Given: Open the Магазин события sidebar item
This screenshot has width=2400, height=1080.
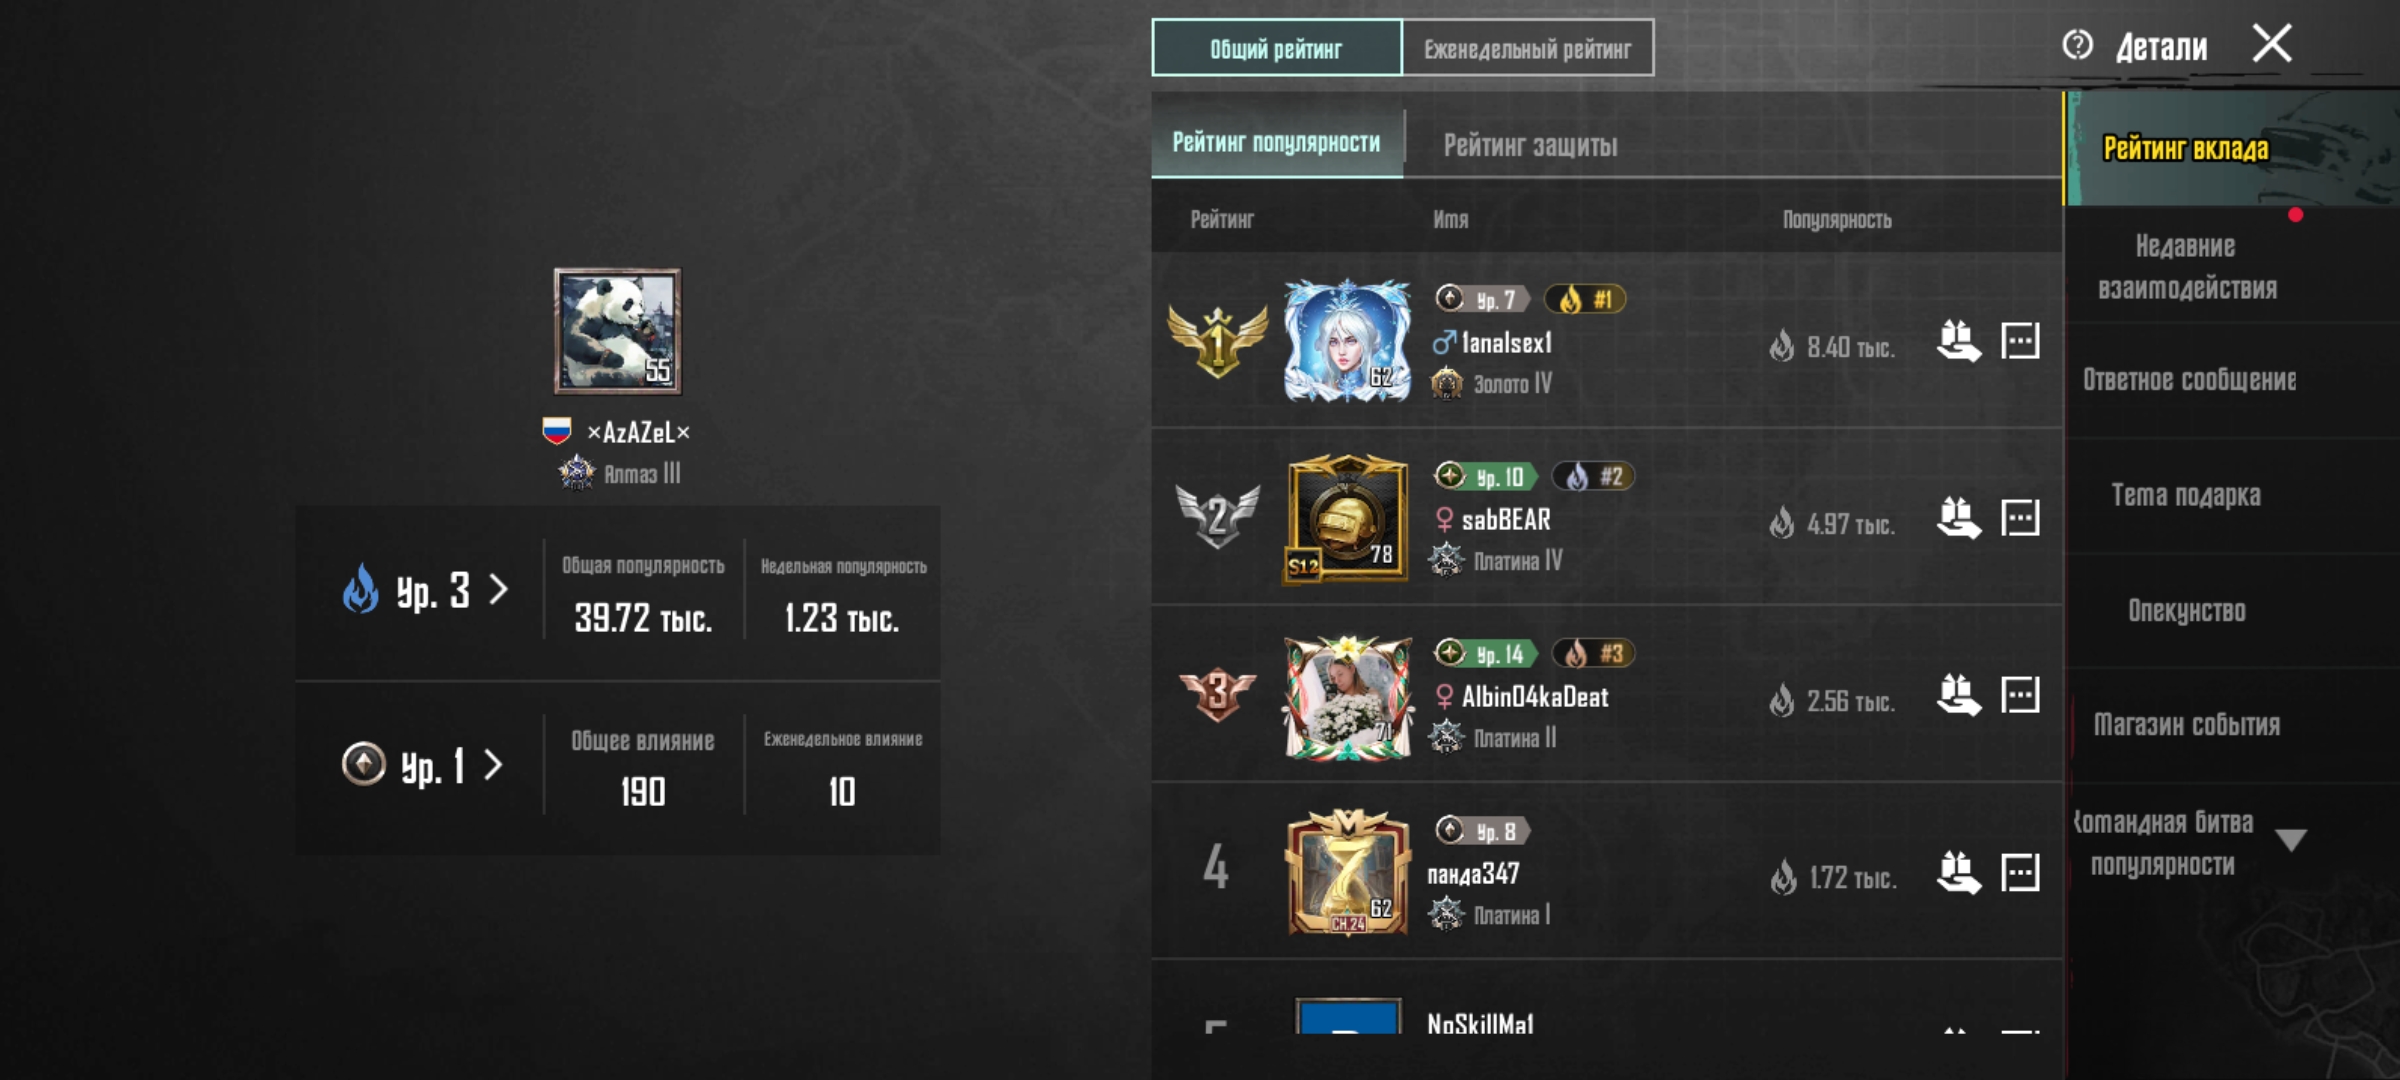Looking at the screenshot, I should [2187, 725].
